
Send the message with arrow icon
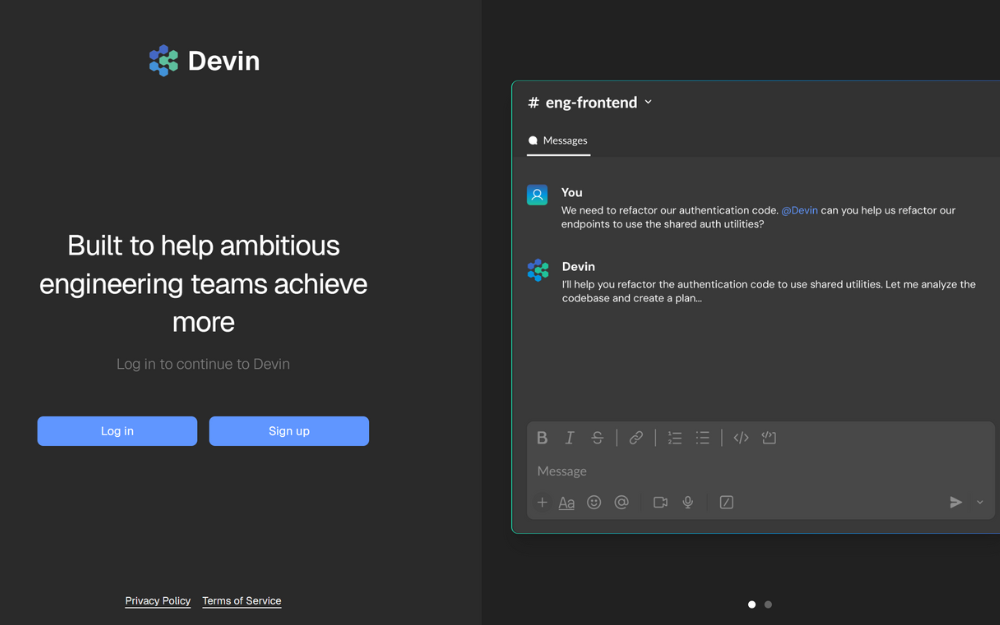pyautogui.click(x=955, y=503)
